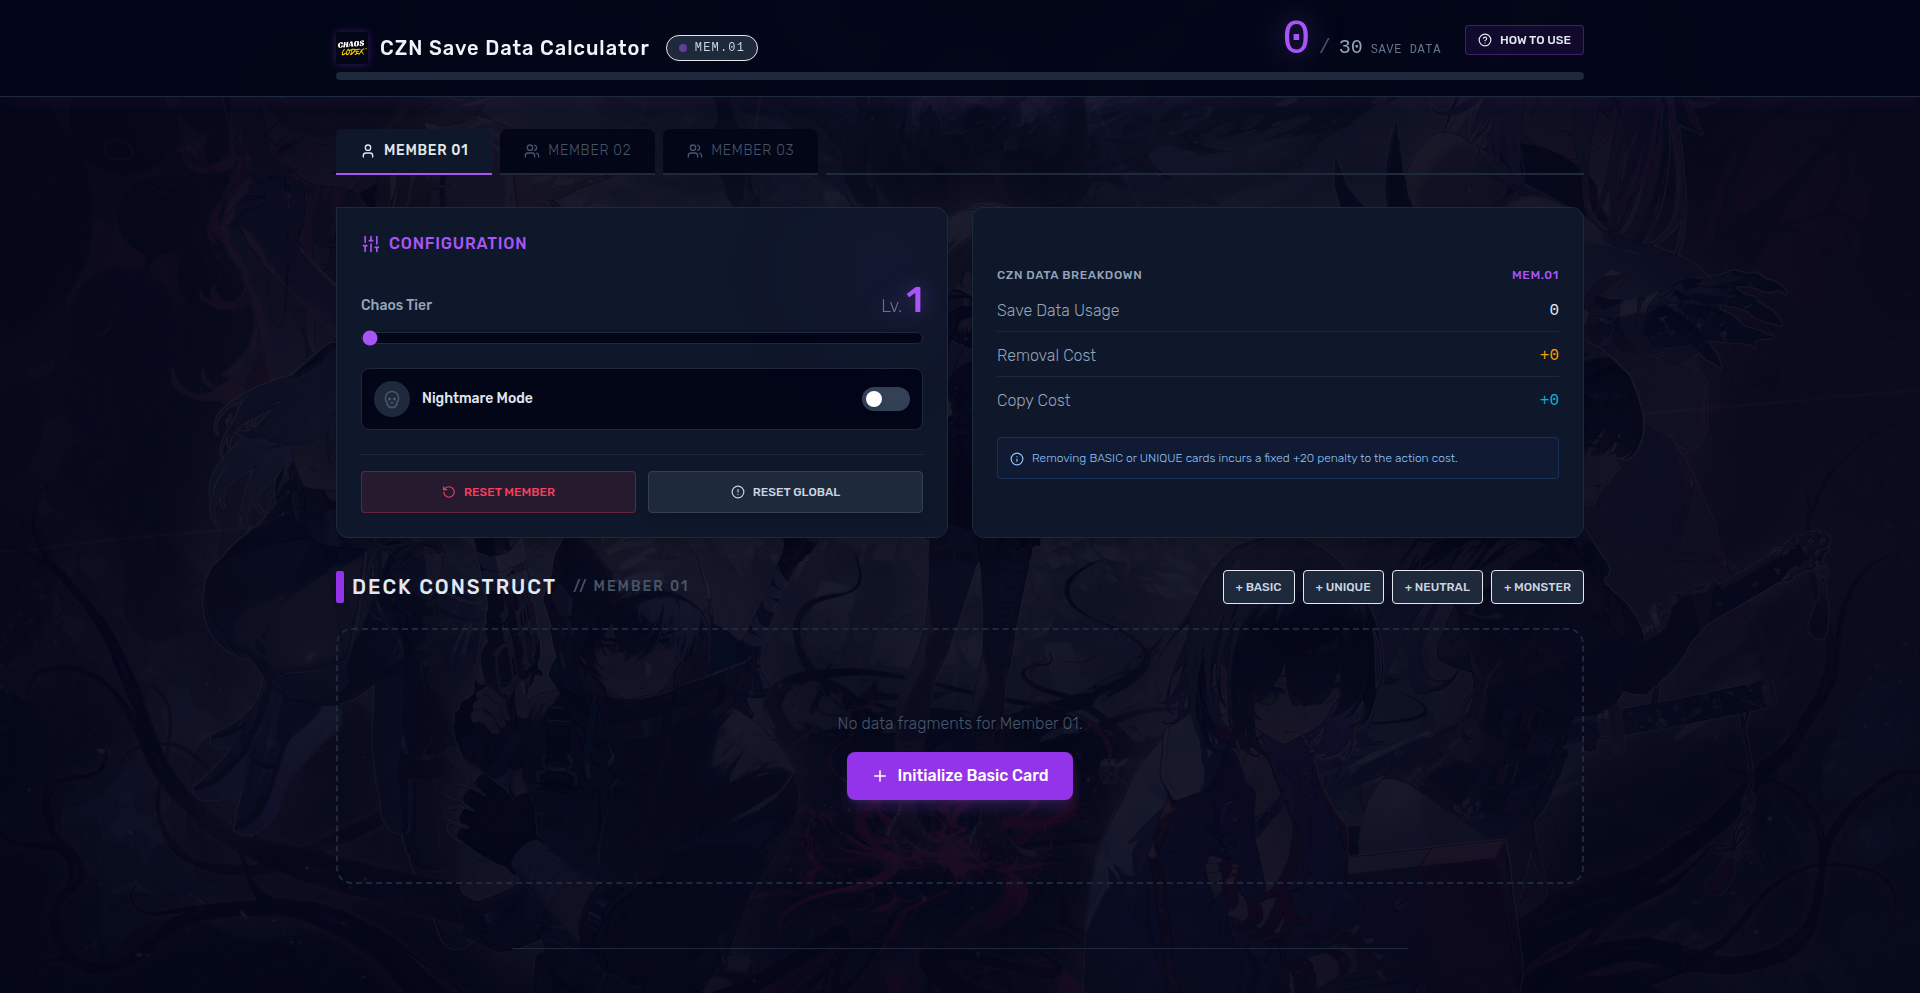
Task: Select the Member 03 tab
Action: [x=741, y=151]
